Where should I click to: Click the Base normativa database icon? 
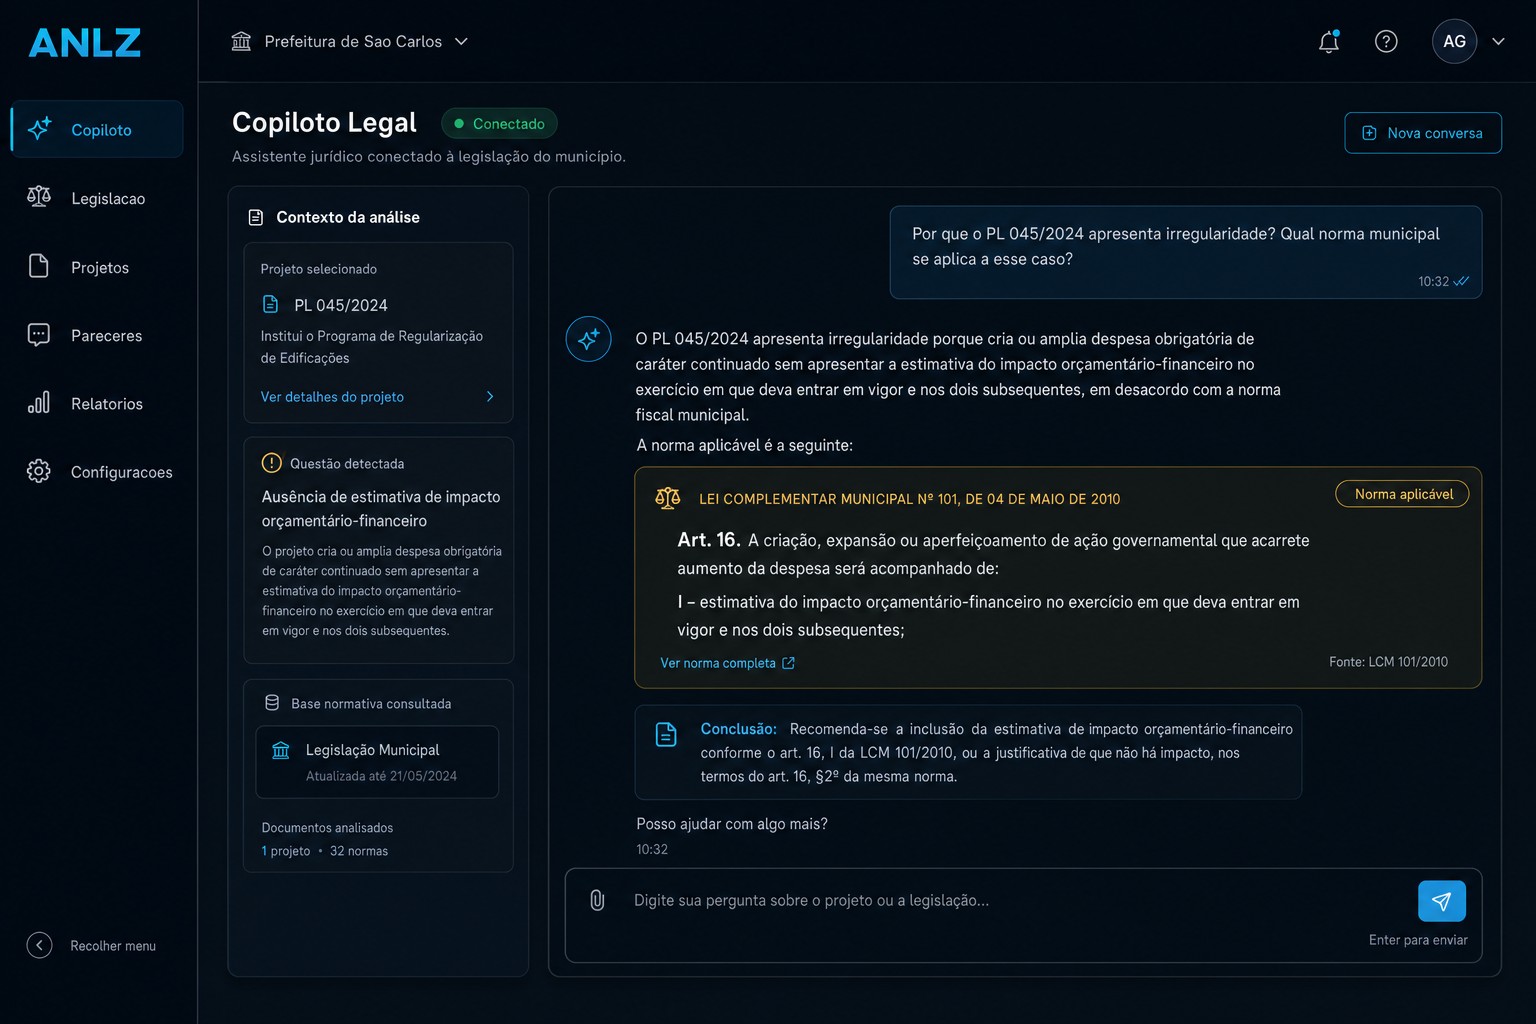point(272,703)
